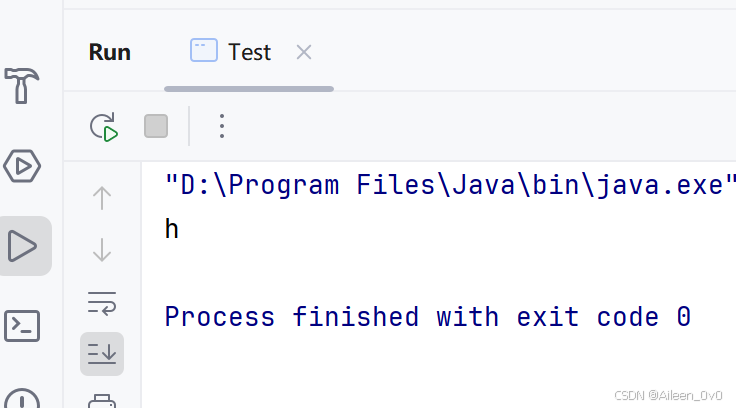The width and height of the screenshot is (736, 408).
Task: Toggle soft-wrap for console output
Action: [102, 303]
